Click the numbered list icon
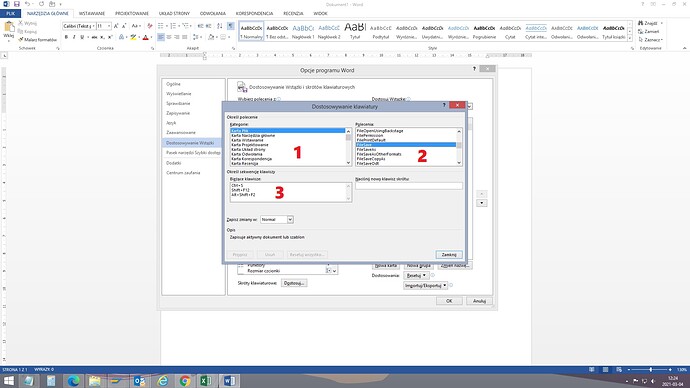The height and width of the screenshot is (388, 690). tap(173, 26)
